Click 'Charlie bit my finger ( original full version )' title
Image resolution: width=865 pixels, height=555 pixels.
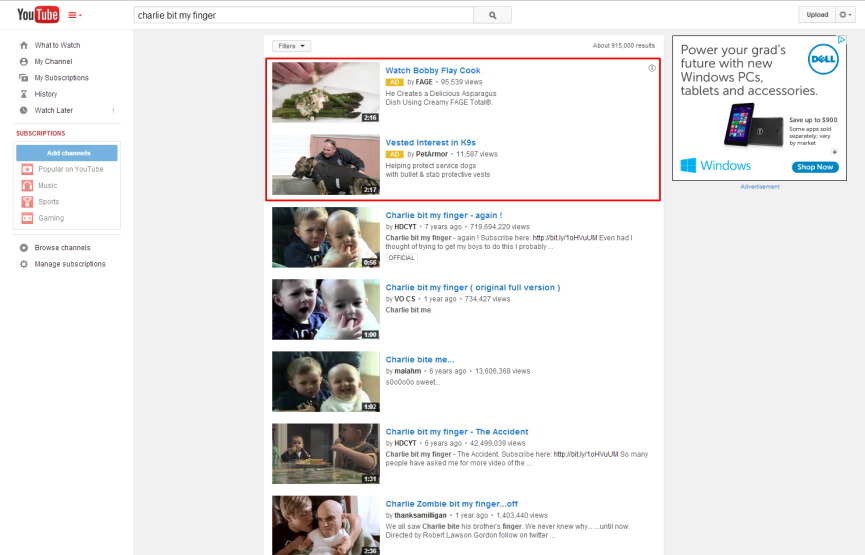point(473,287)
